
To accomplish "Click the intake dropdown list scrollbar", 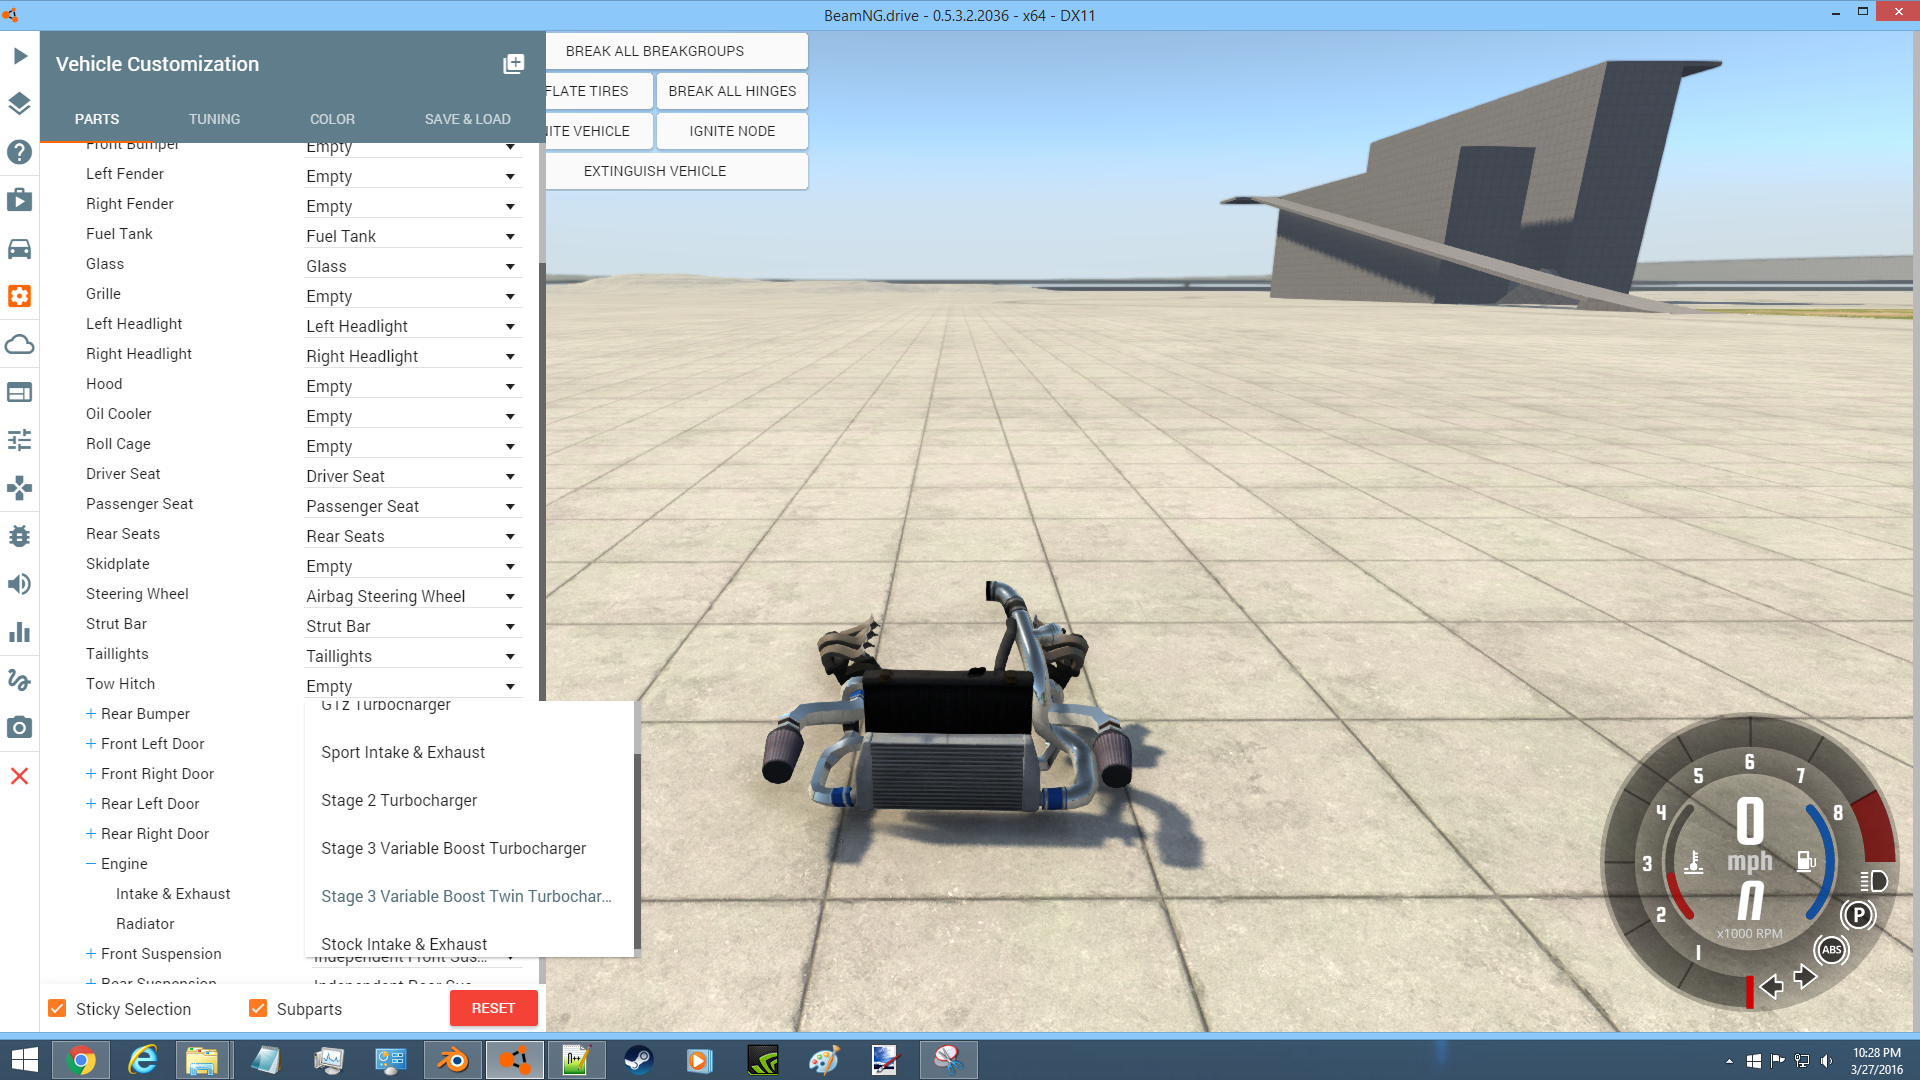I will pos(637,850).
